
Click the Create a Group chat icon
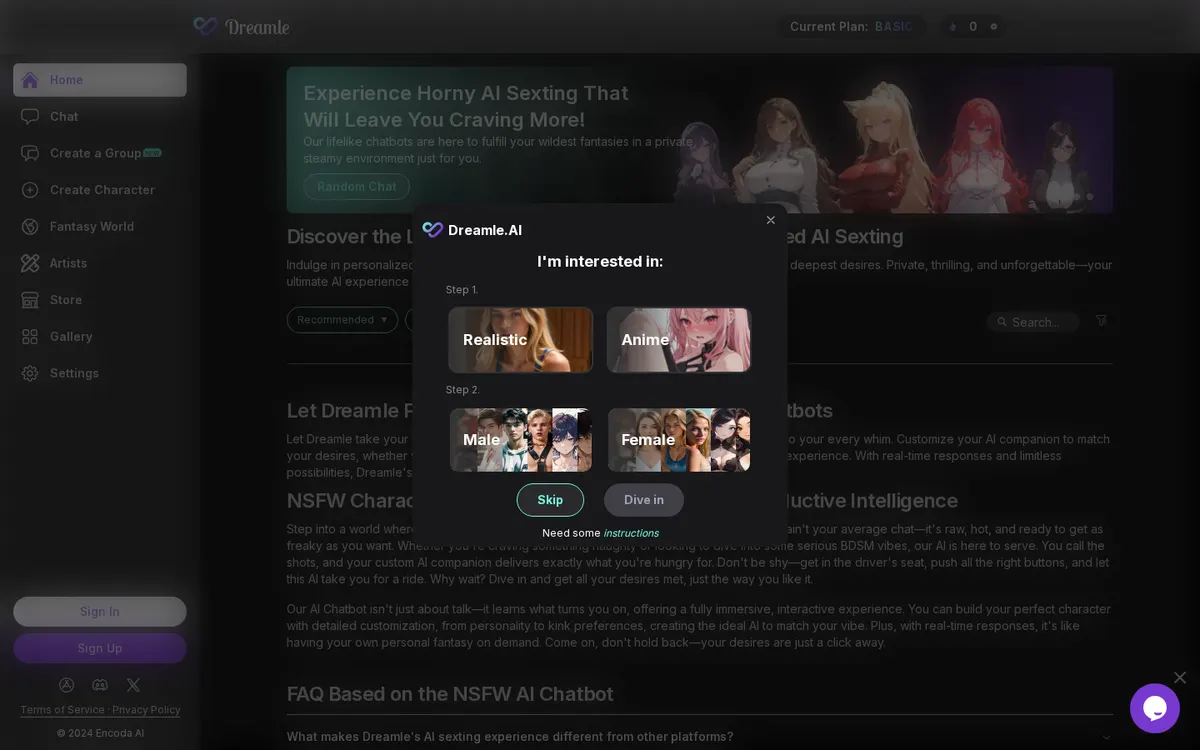30,153
